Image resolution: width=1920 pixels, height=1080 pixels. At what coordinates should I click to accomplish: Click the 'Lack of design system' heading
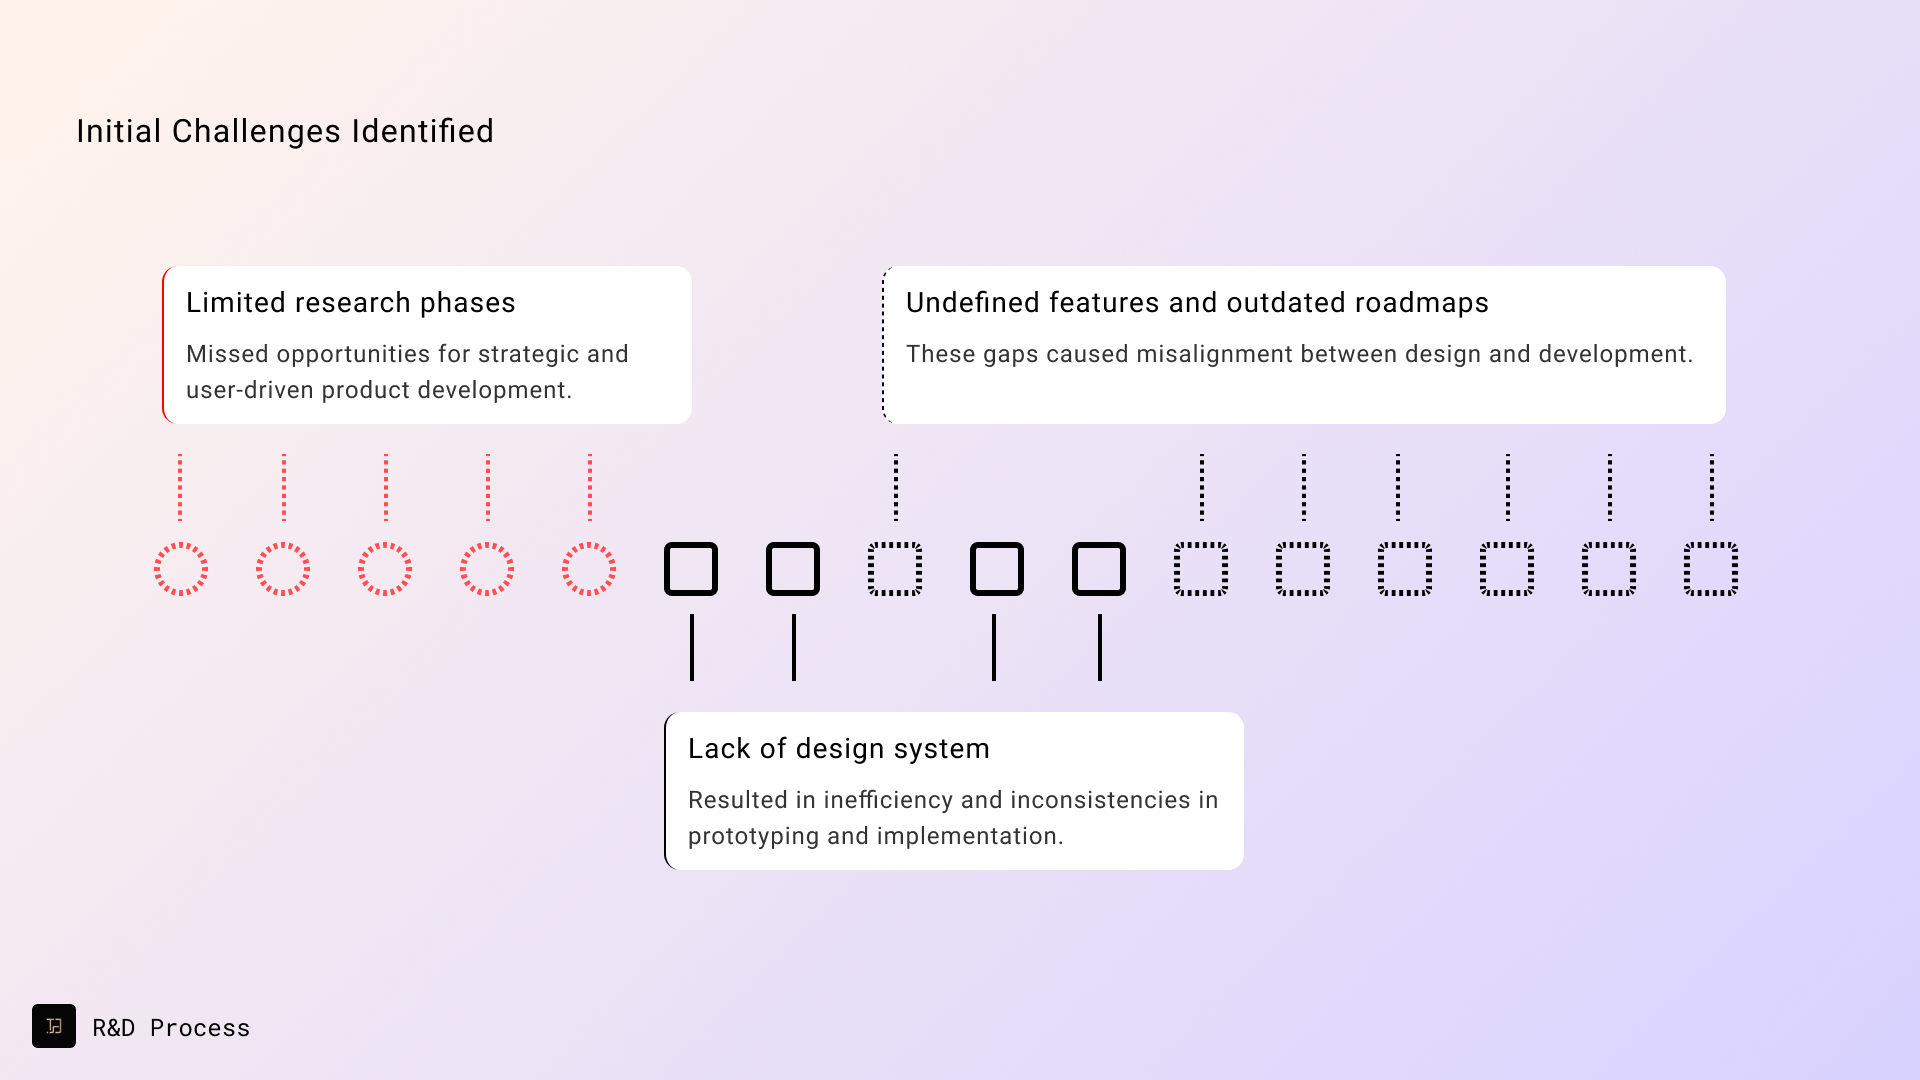click(839, 748)
